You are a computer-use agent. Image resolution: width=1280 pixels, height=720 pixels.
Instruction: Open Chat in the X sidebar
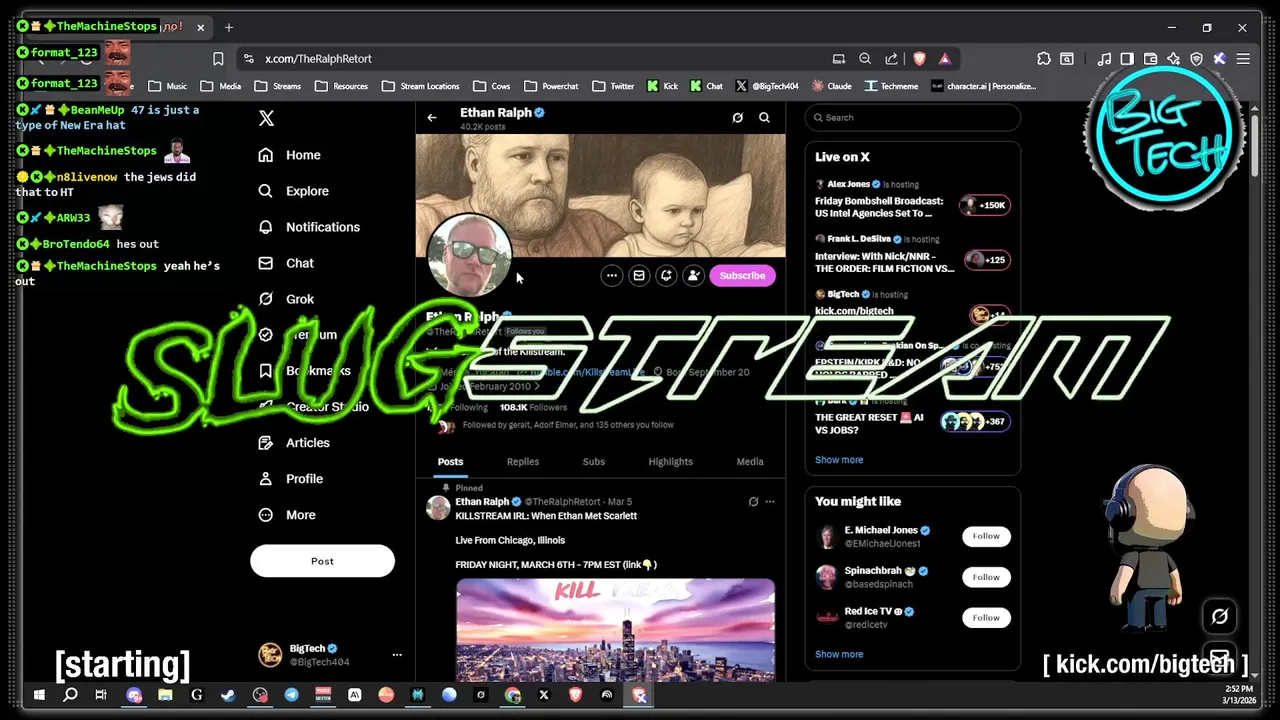pyautogui.click(x=285, y=263)
